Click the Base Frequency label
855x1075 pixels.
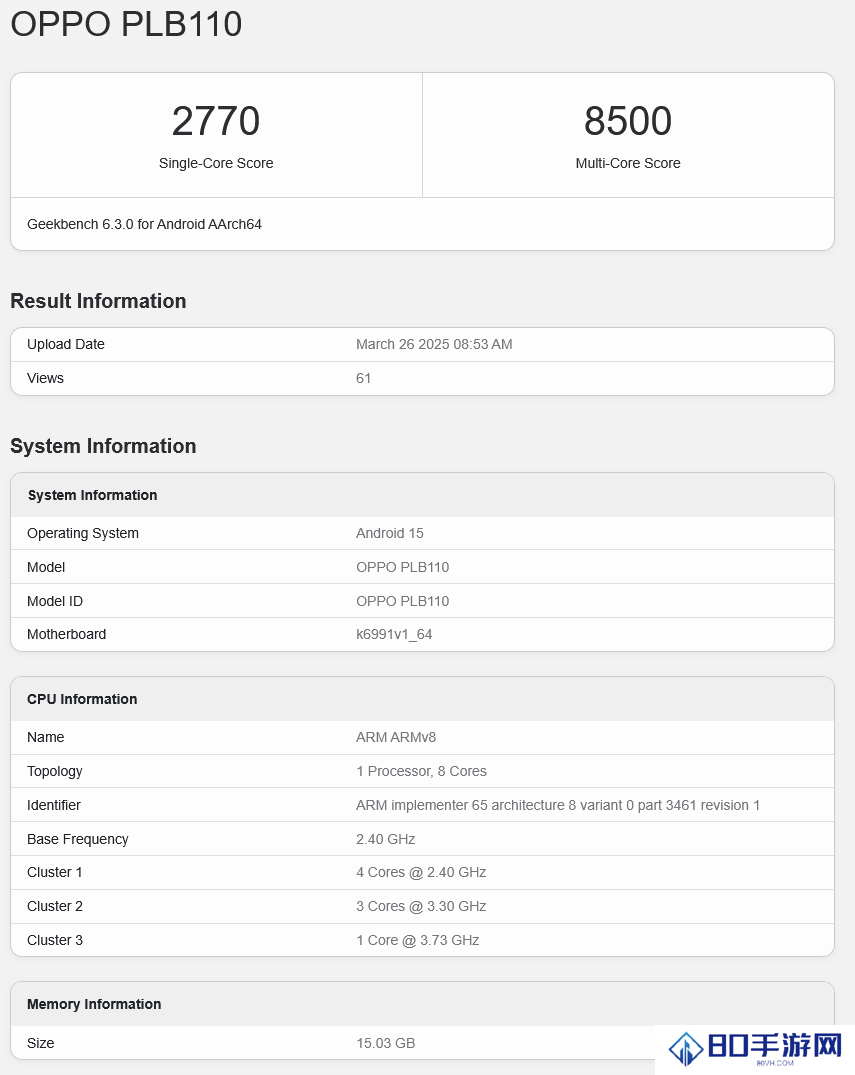[78, 839]
